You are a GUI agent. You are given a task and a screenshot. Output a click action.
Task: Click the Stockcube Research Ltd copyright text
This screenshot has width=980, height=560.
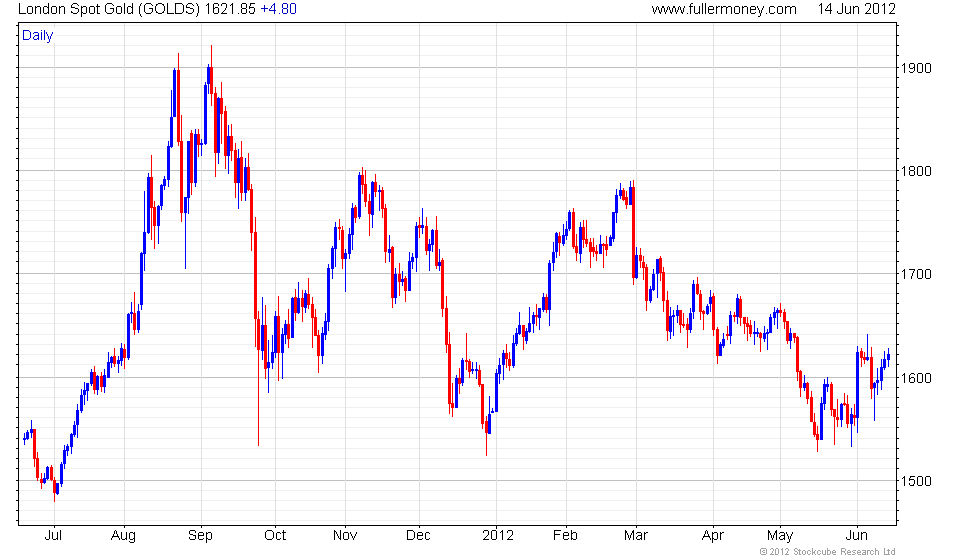827,552
